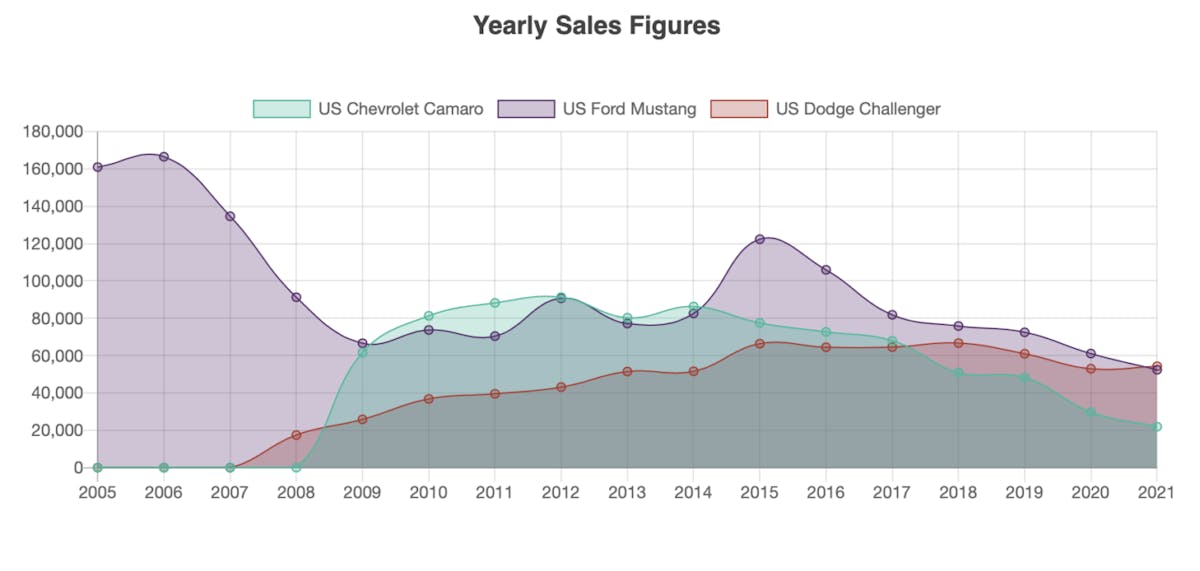Toggle the US Dodge Challenger legend label

point(858,109)
